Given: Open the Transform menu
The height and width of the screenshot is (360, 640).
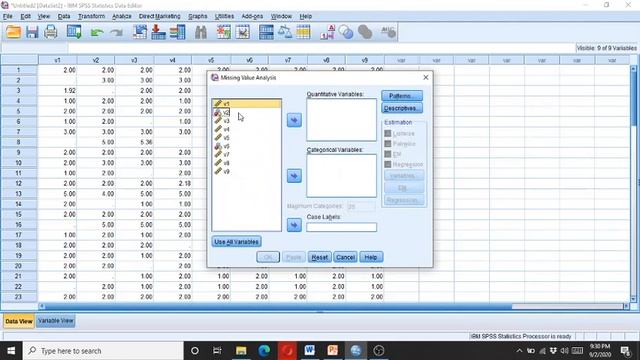Looking at the screenshot, I should (91, 16).
